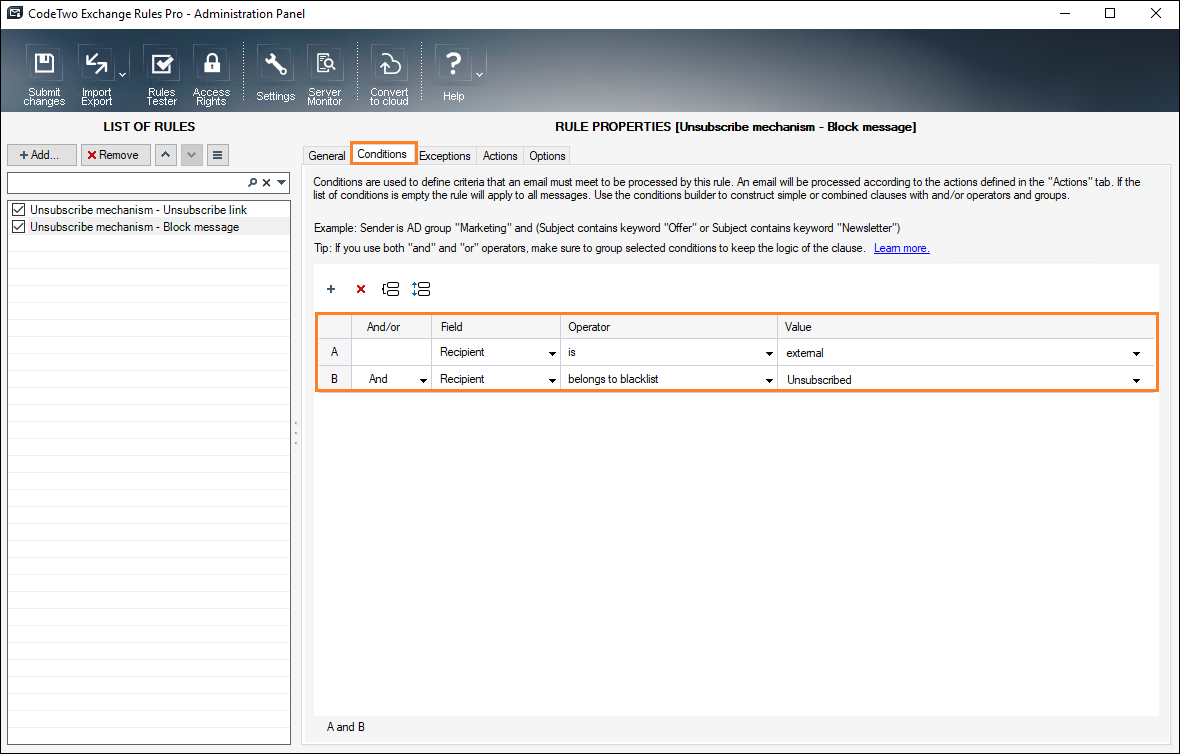
Task: Click the ungroup conditions icon
Action: pos(421,289)
